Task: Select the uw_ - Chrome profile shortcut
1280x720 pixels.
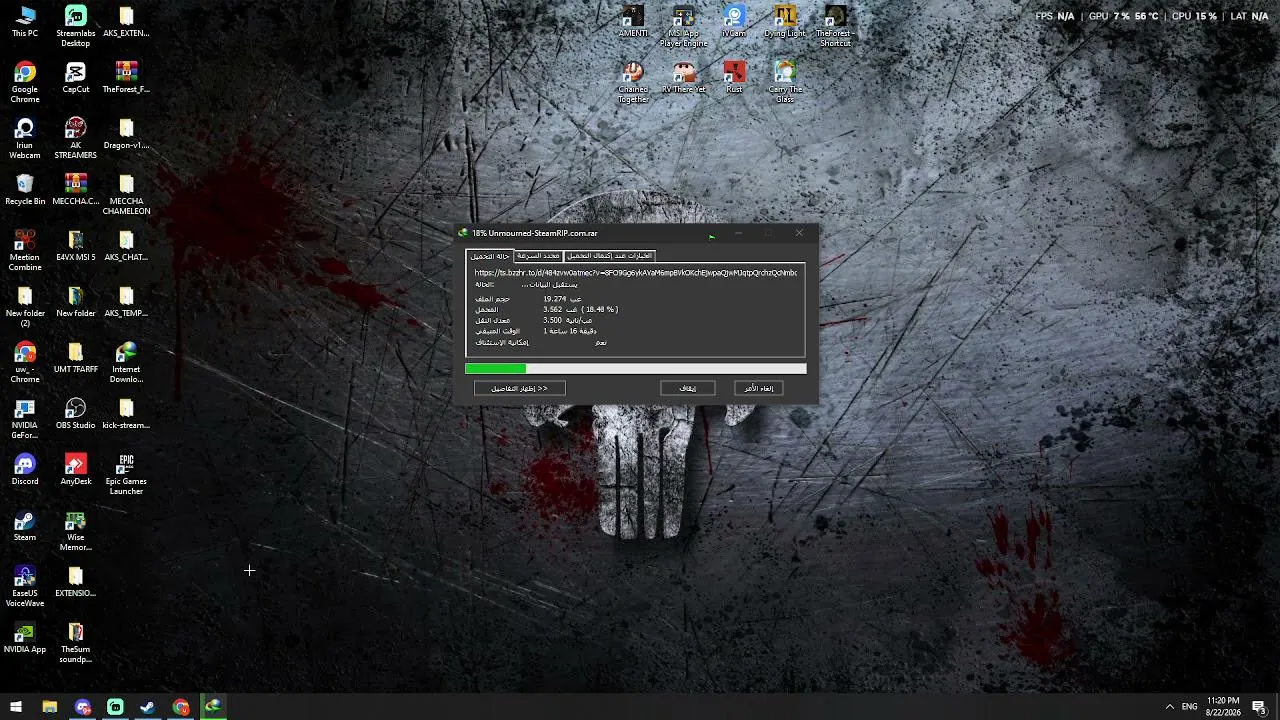Action: tap(25, 363)
